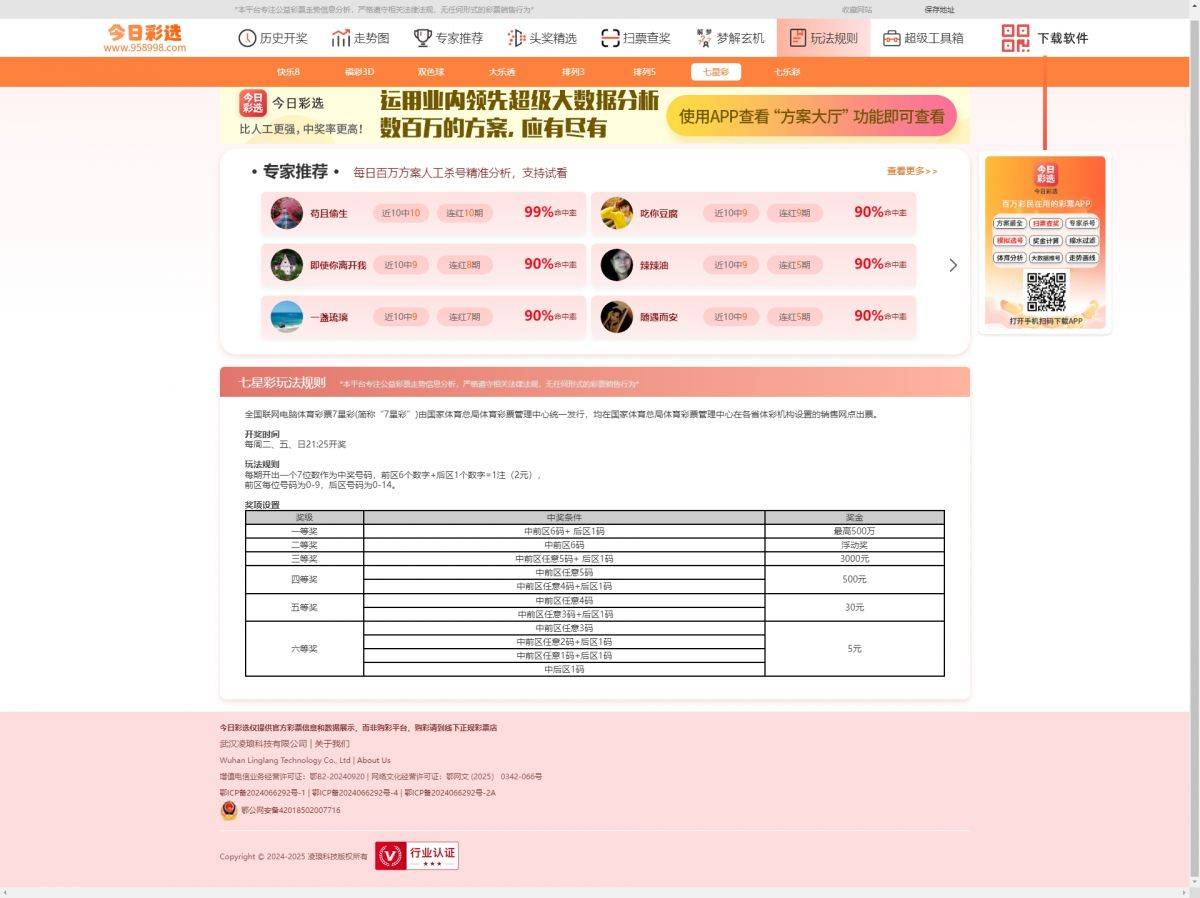Click the 走势图 chart icon
This screenshot has width=1200, height=898.
tap(341, 38)
